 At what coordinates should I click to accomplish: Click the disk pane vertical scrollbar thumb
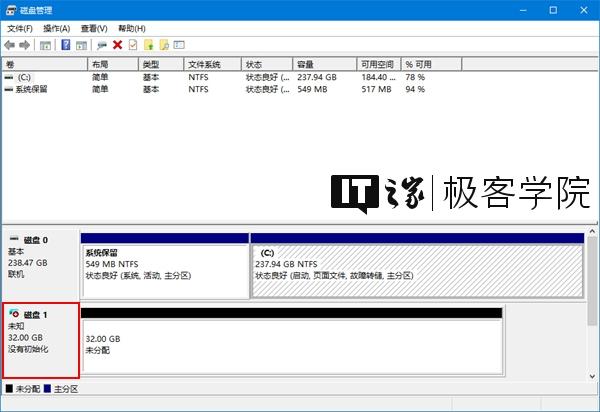[x=592, y=281]
